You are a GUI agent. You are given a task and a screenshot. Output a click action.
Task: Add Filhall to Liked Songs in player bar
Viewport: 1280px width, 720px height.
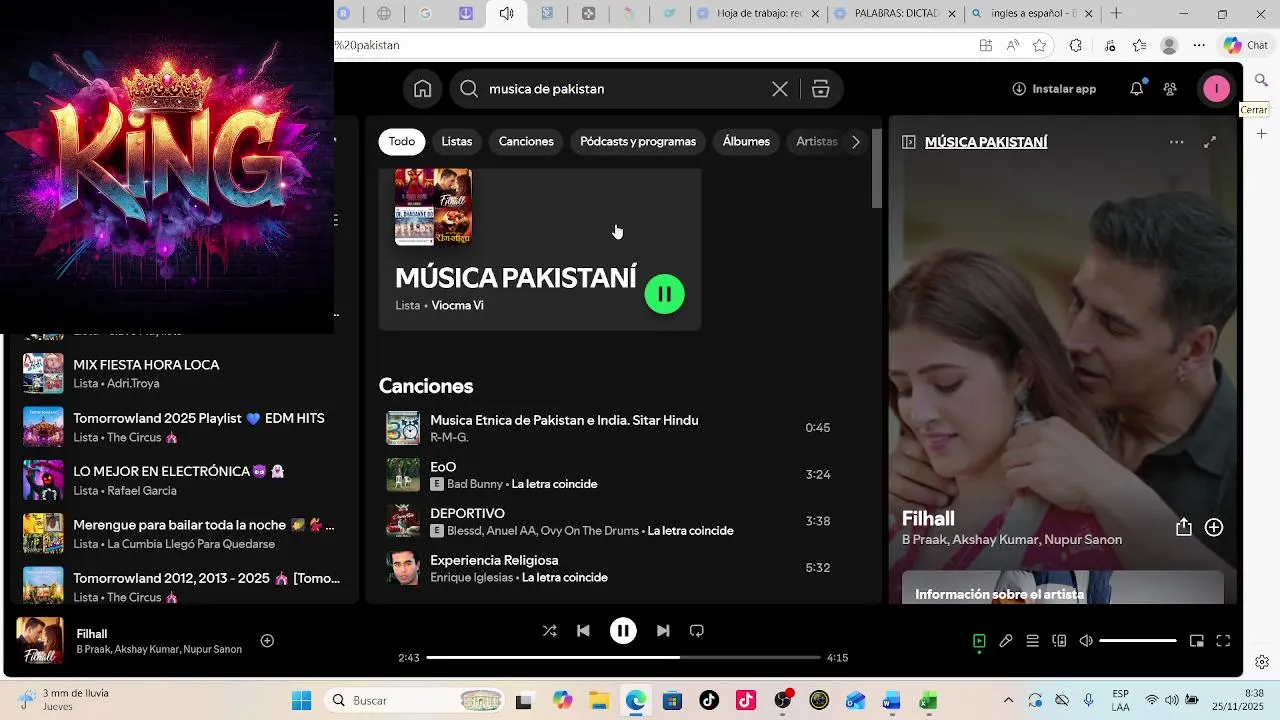[267, 641]
